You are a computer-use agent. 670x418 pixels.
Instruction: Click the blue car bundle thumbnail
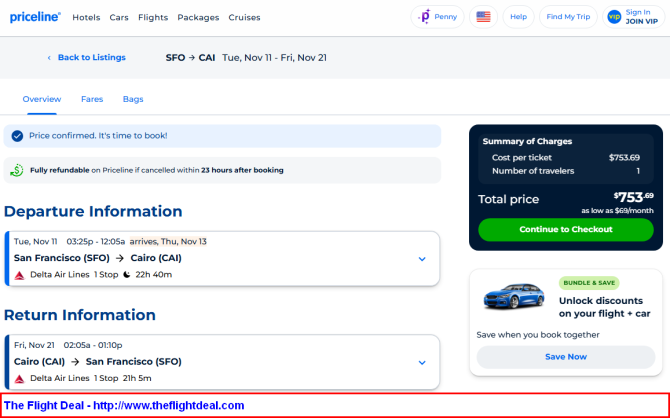(x=514, y=295)
